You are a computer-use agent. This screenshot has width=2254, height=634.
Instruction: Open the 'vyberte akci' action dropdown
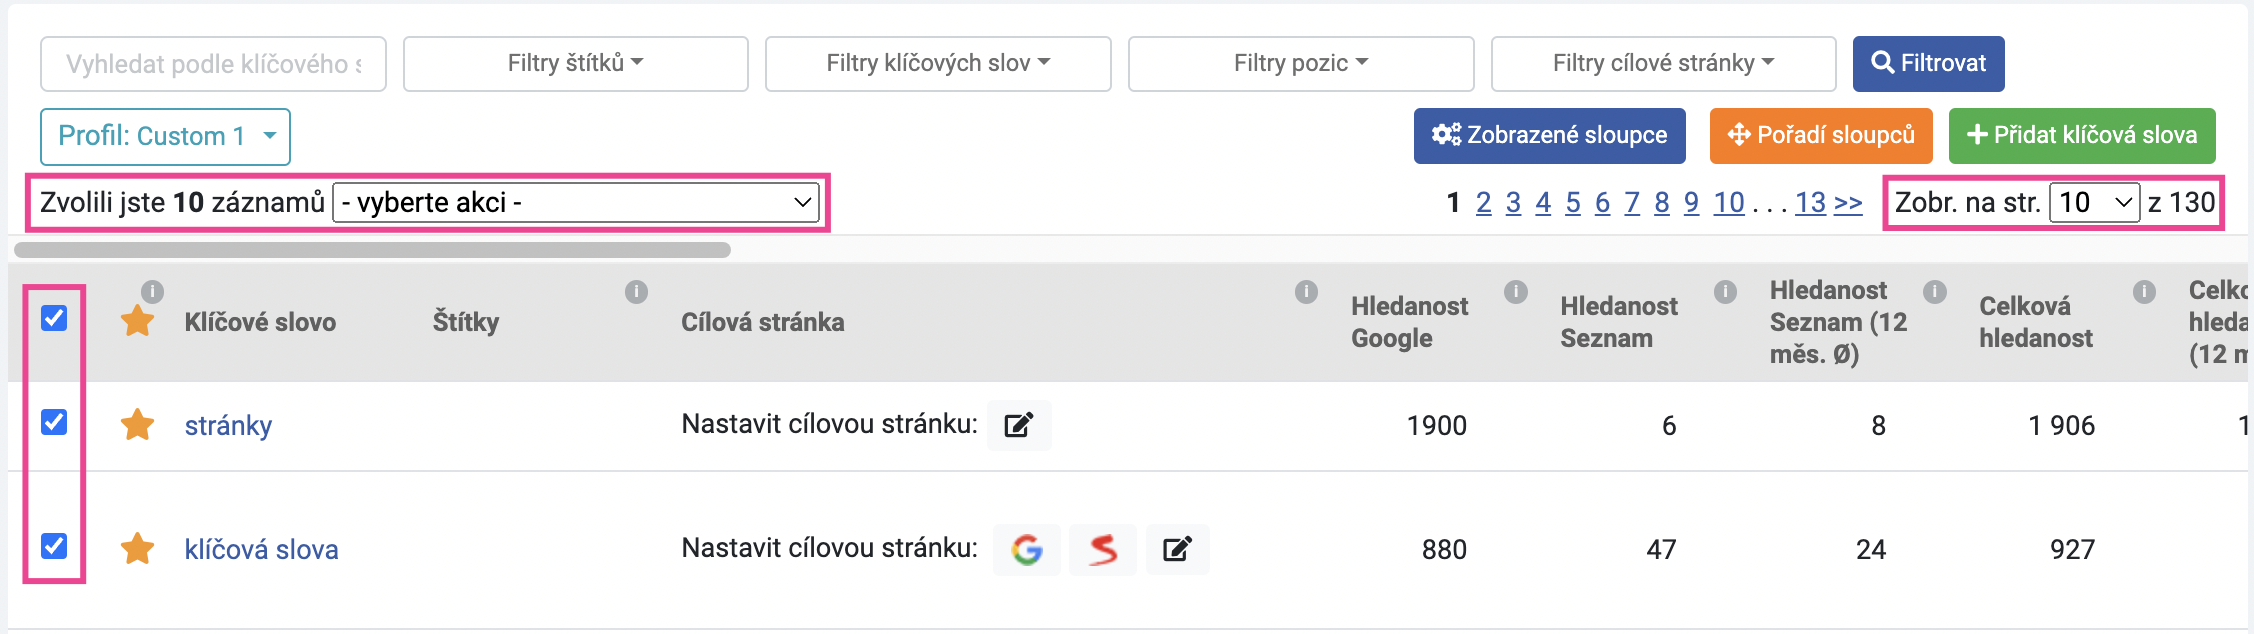576,203
